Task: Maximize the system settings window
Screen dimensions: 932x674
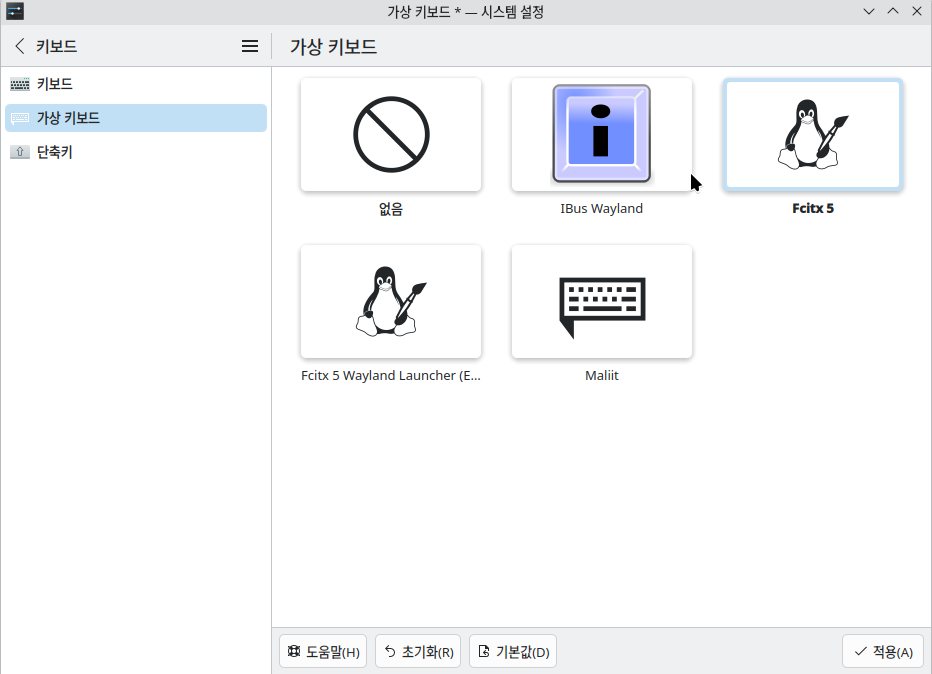Action: click(893, 11)
